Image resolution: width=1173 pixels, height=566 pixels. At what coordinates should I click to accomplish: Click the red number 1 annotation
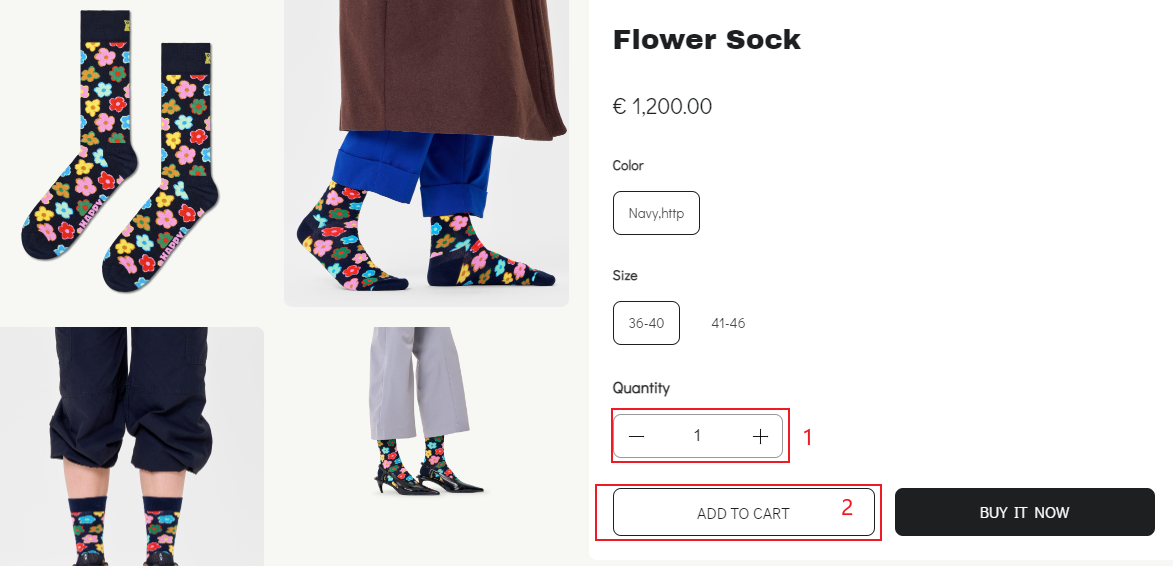(809, 437)
